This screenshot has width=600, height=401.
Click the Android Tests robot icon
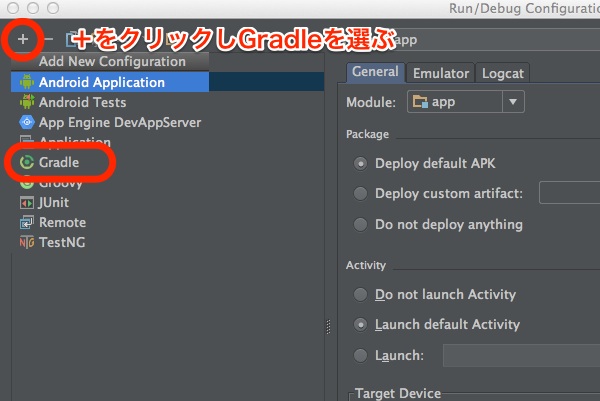tap(27, 102)
